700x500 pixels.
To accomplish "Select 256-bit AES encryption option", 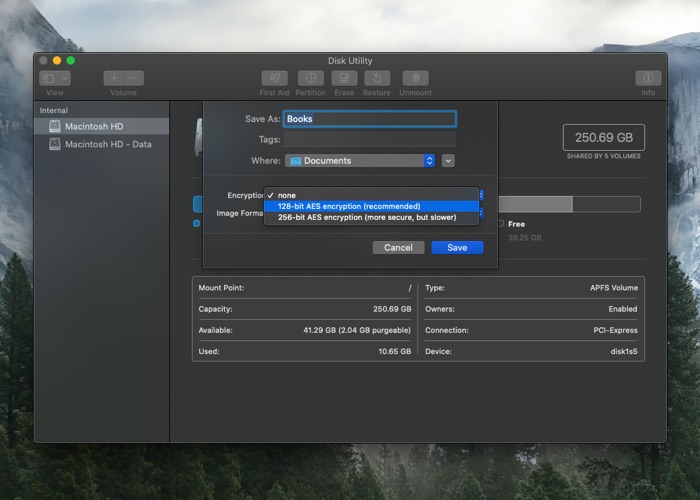I will click(x=371, y=217).
